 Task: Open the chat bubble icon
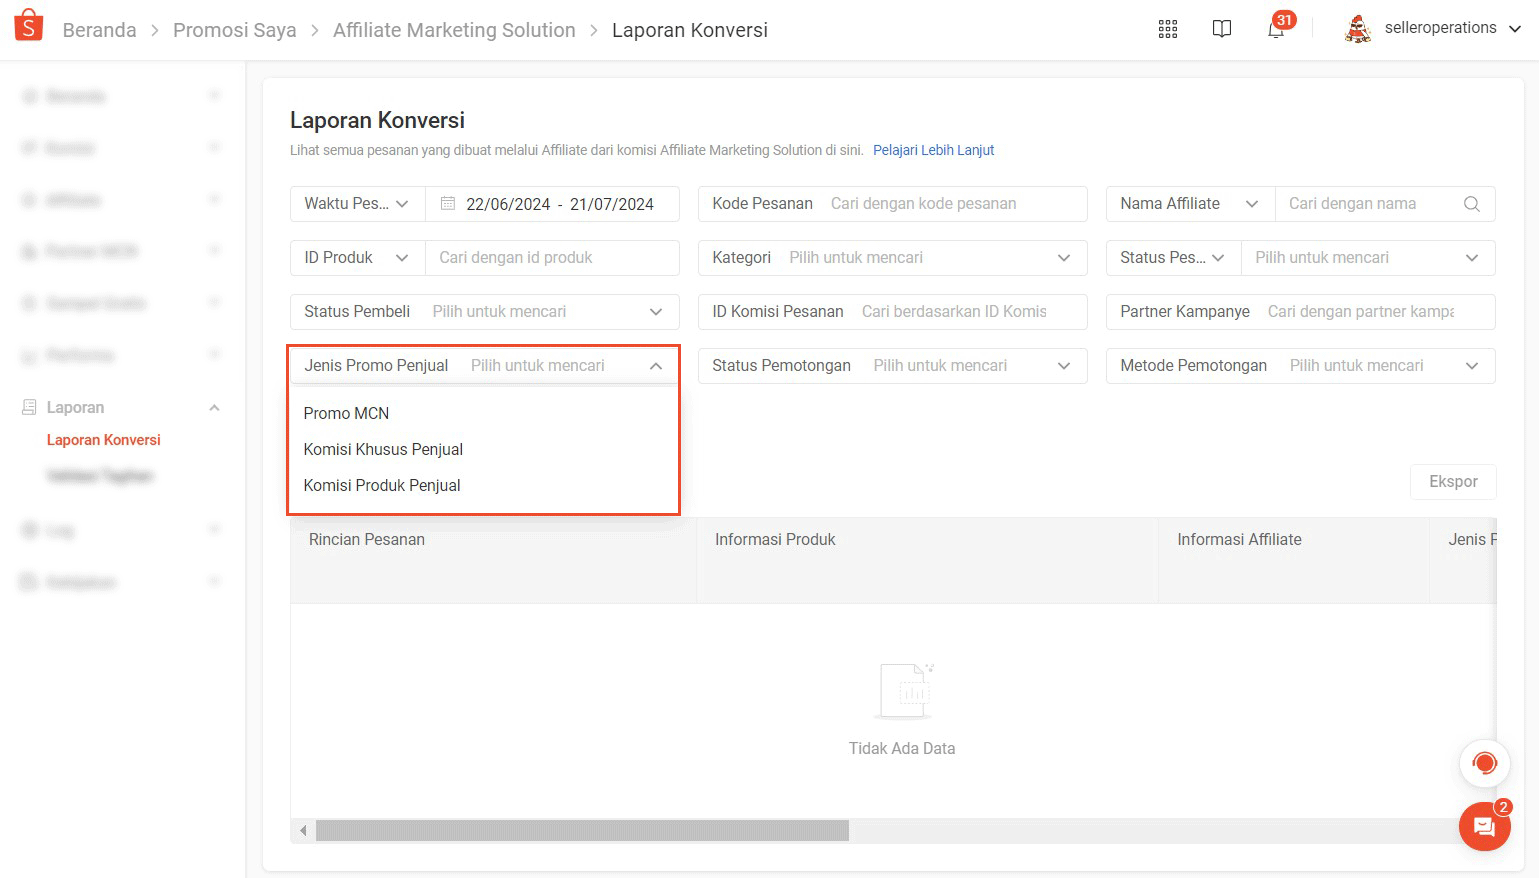1484,827
